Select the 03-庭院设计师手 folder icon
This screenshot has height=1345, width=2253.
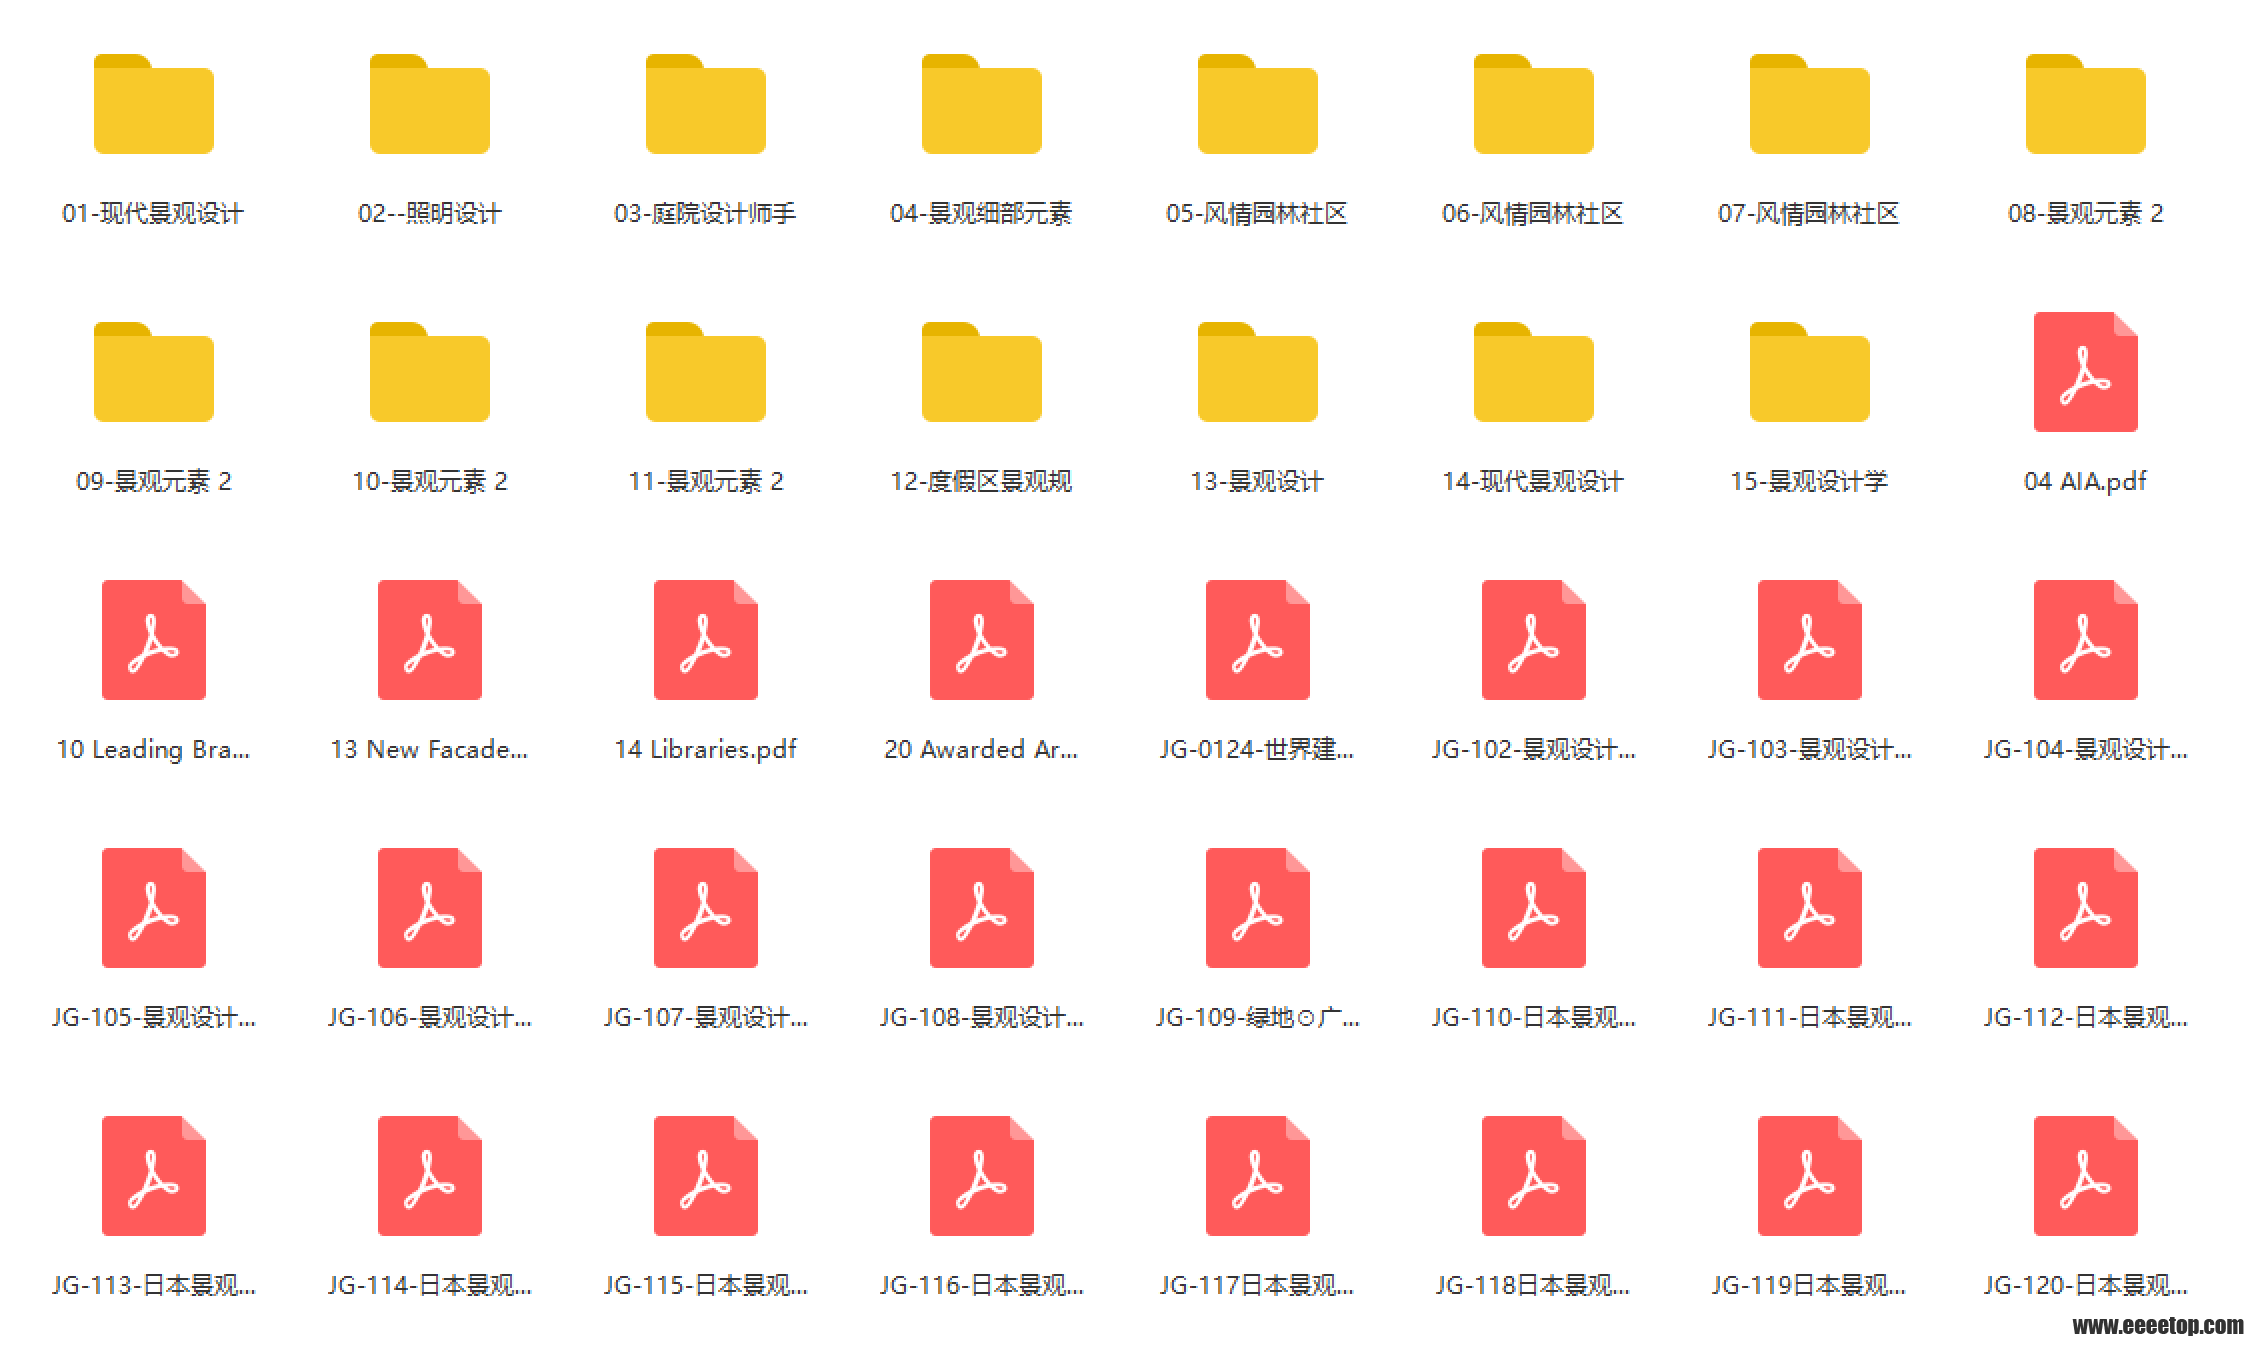click(x=705, y=104)
